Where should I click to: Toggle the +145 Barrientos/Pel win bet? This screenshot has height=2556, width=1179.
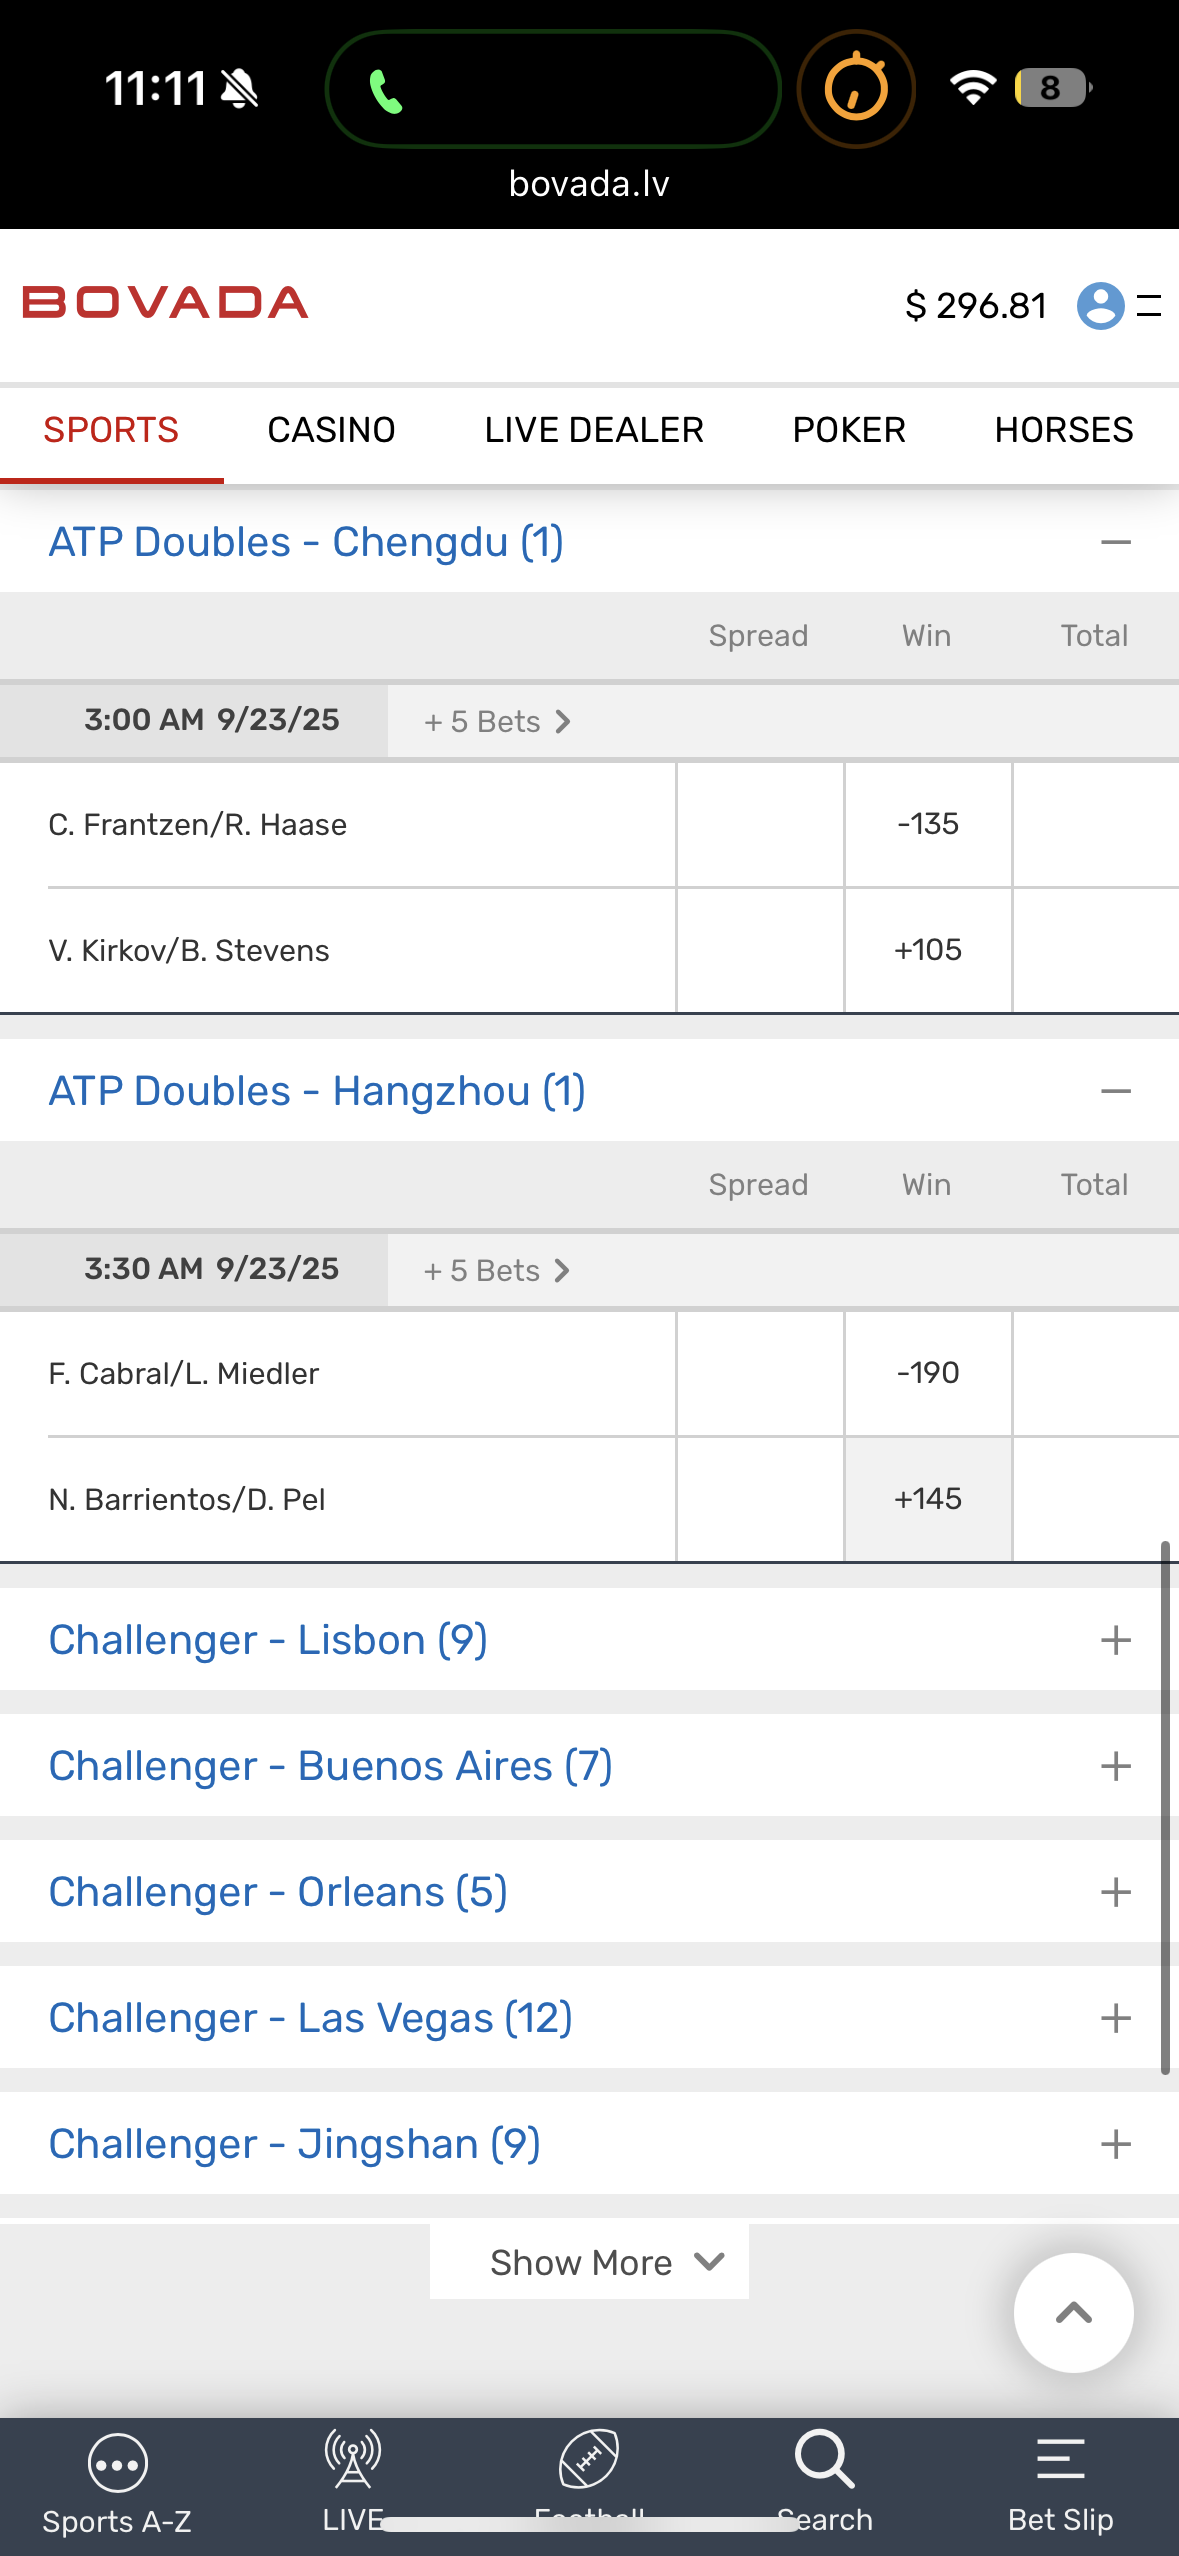[928, 1499]
